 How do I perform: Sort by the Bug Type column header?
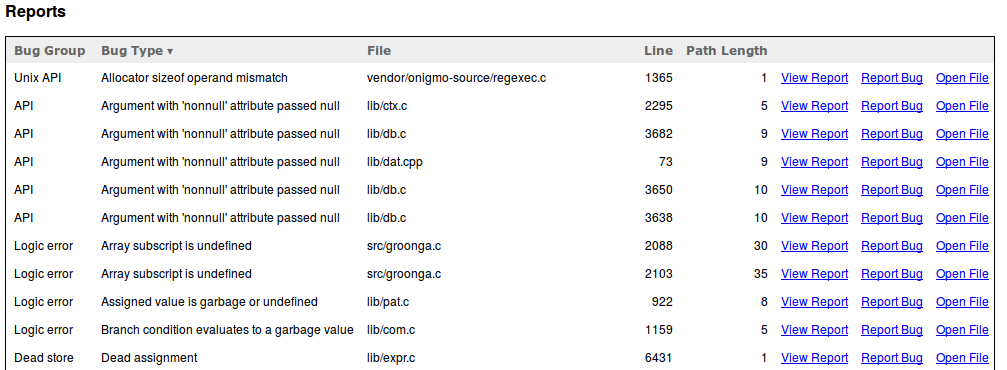[137, 51]
